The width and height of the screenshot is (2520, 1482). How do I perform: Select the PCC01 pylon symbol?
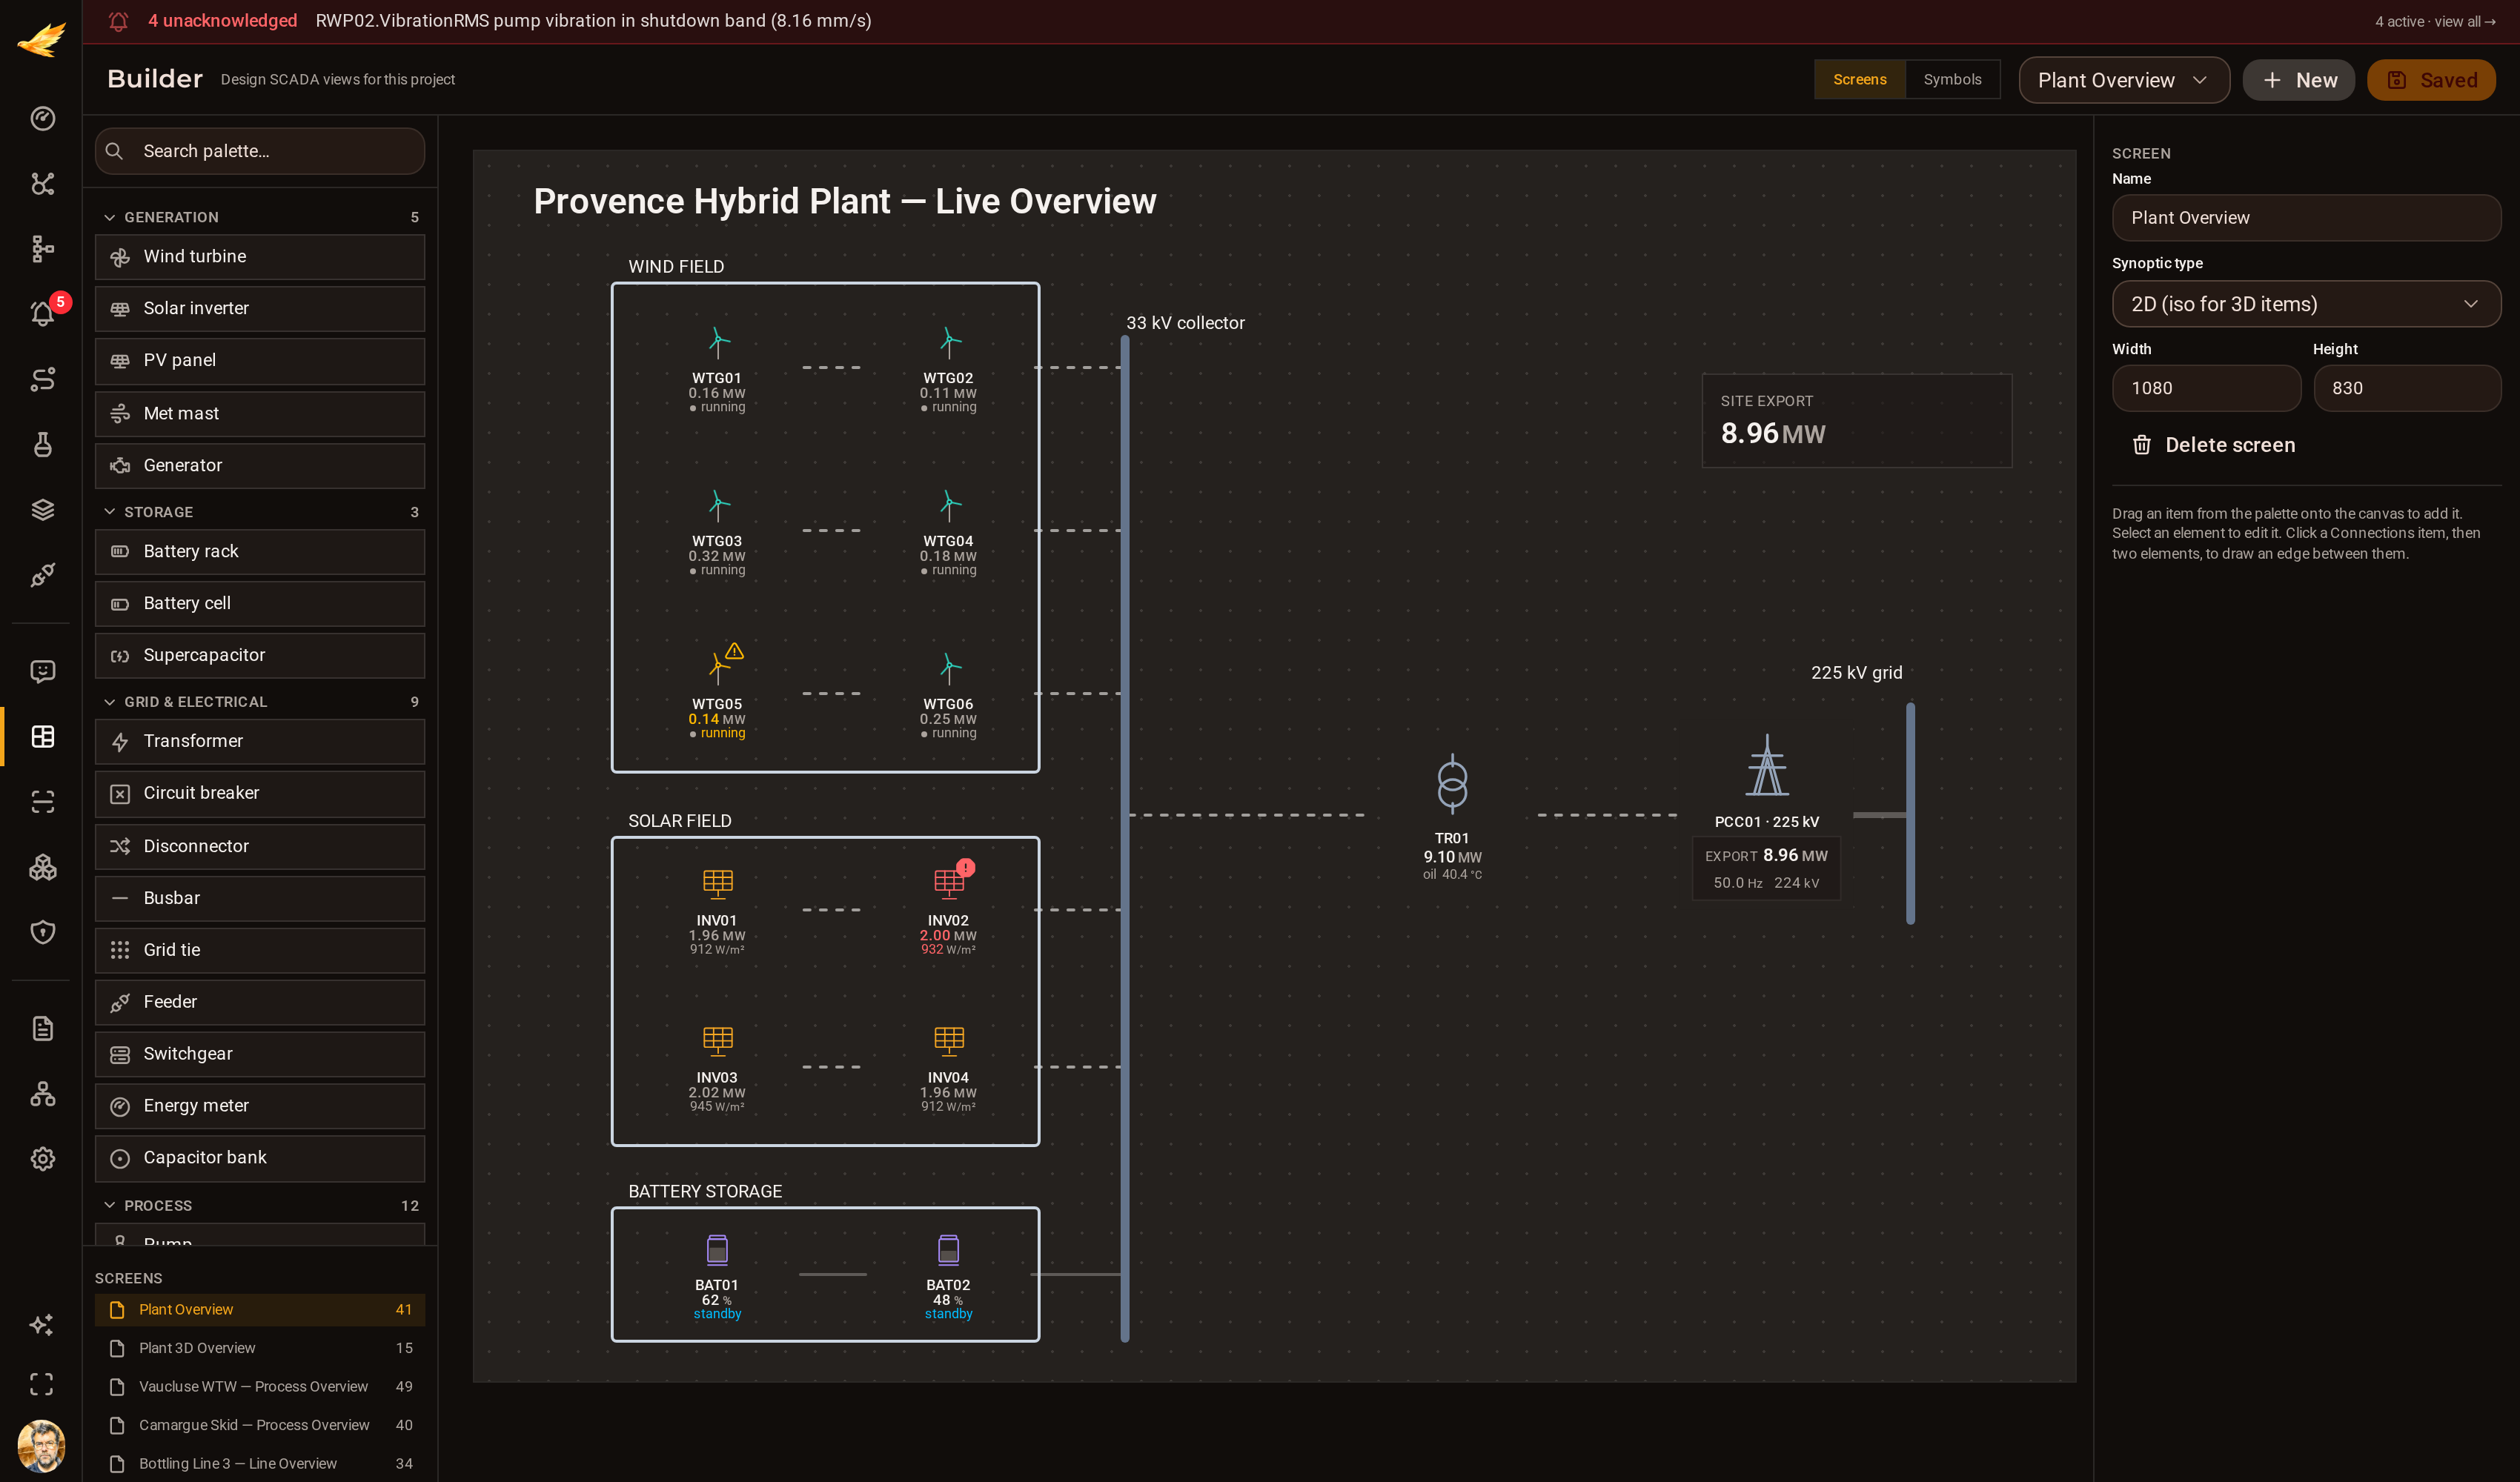[1767, 766]
